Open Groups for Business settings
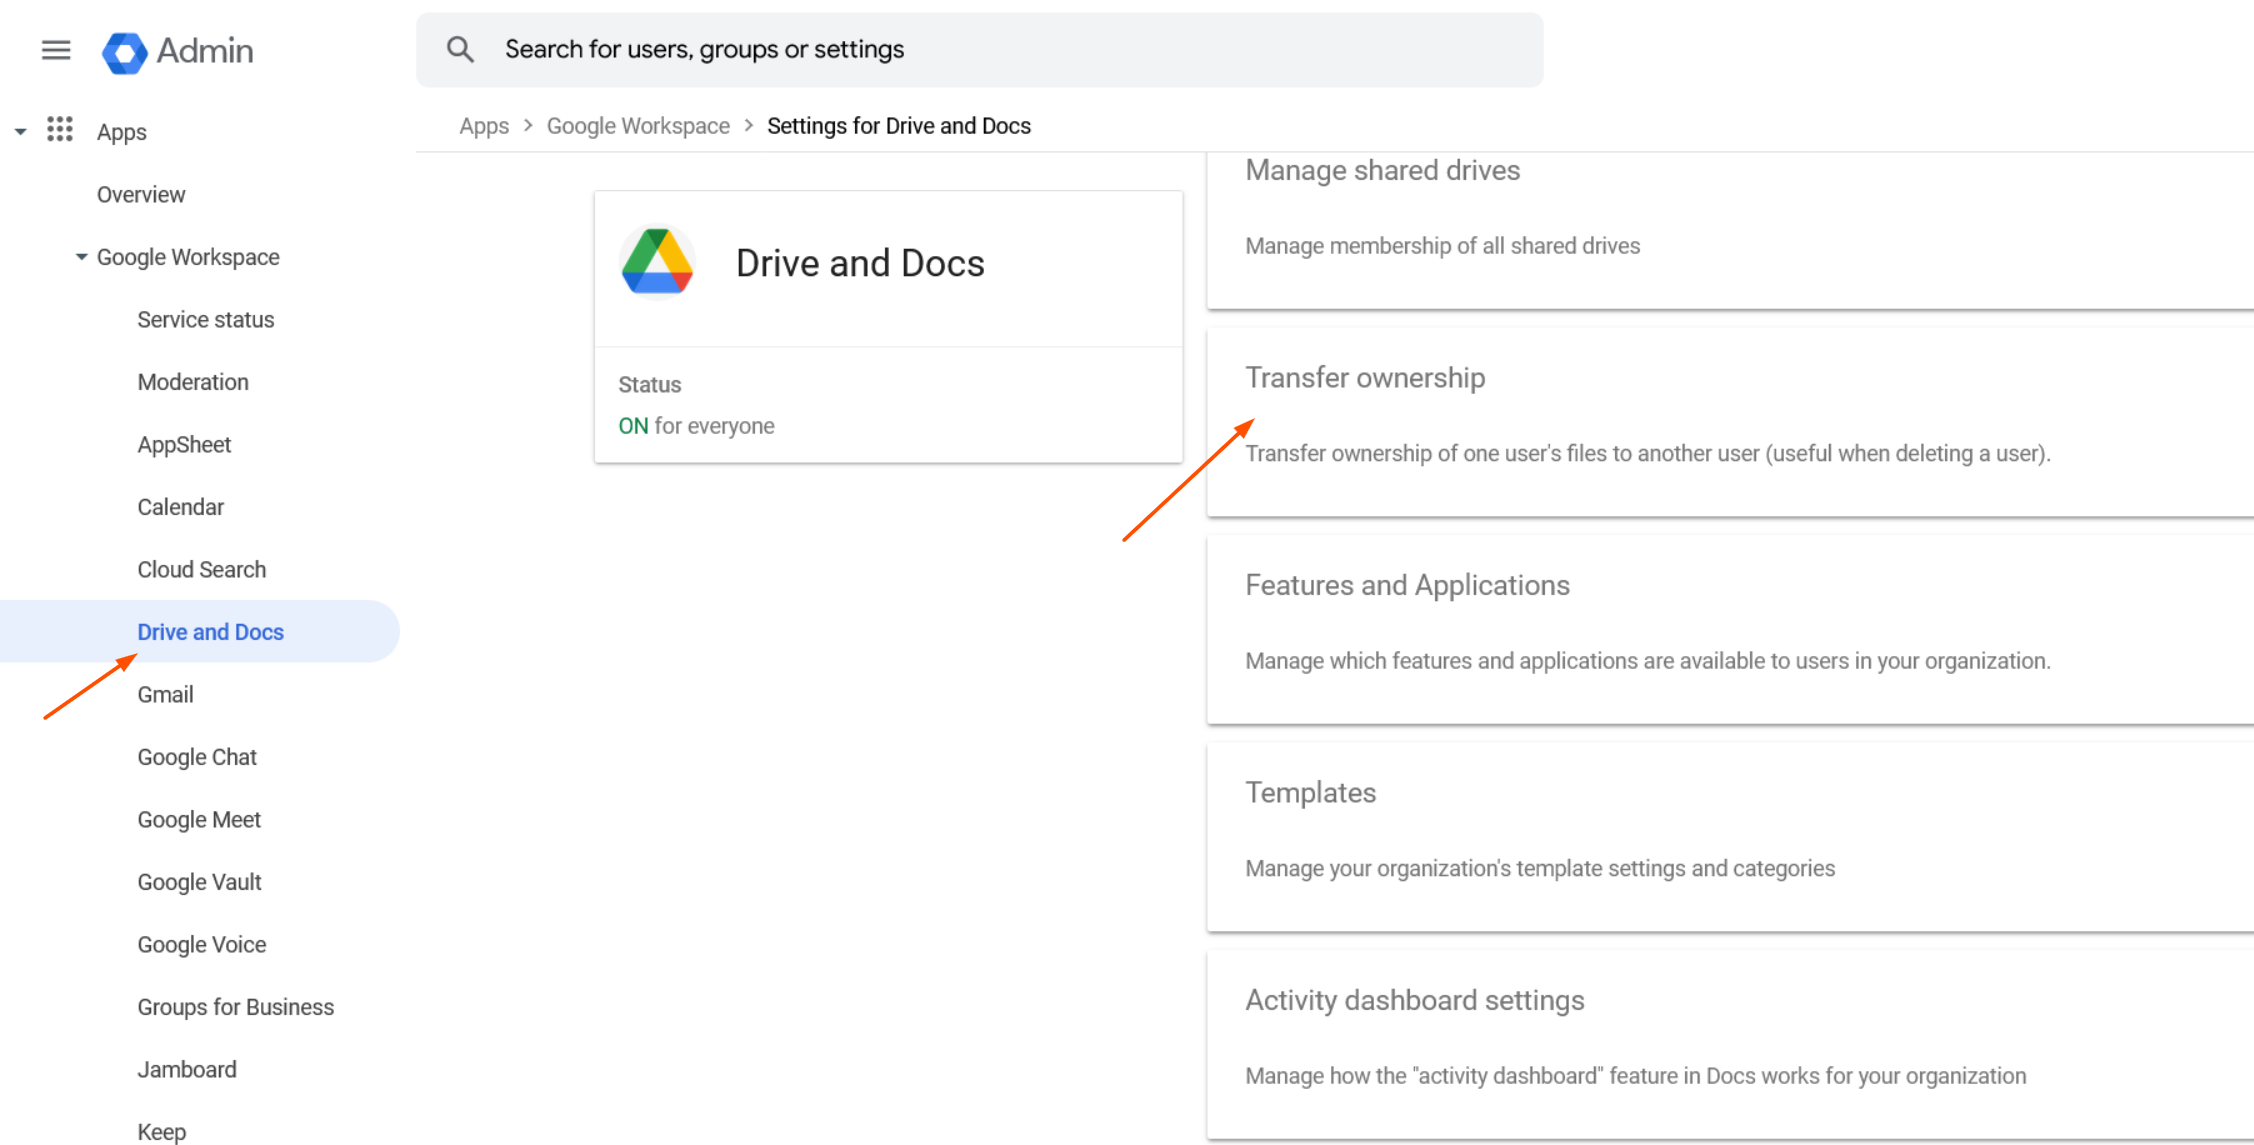Screen dimensions: 2254x1145 pyautogui.click(x=236, y=1007)
